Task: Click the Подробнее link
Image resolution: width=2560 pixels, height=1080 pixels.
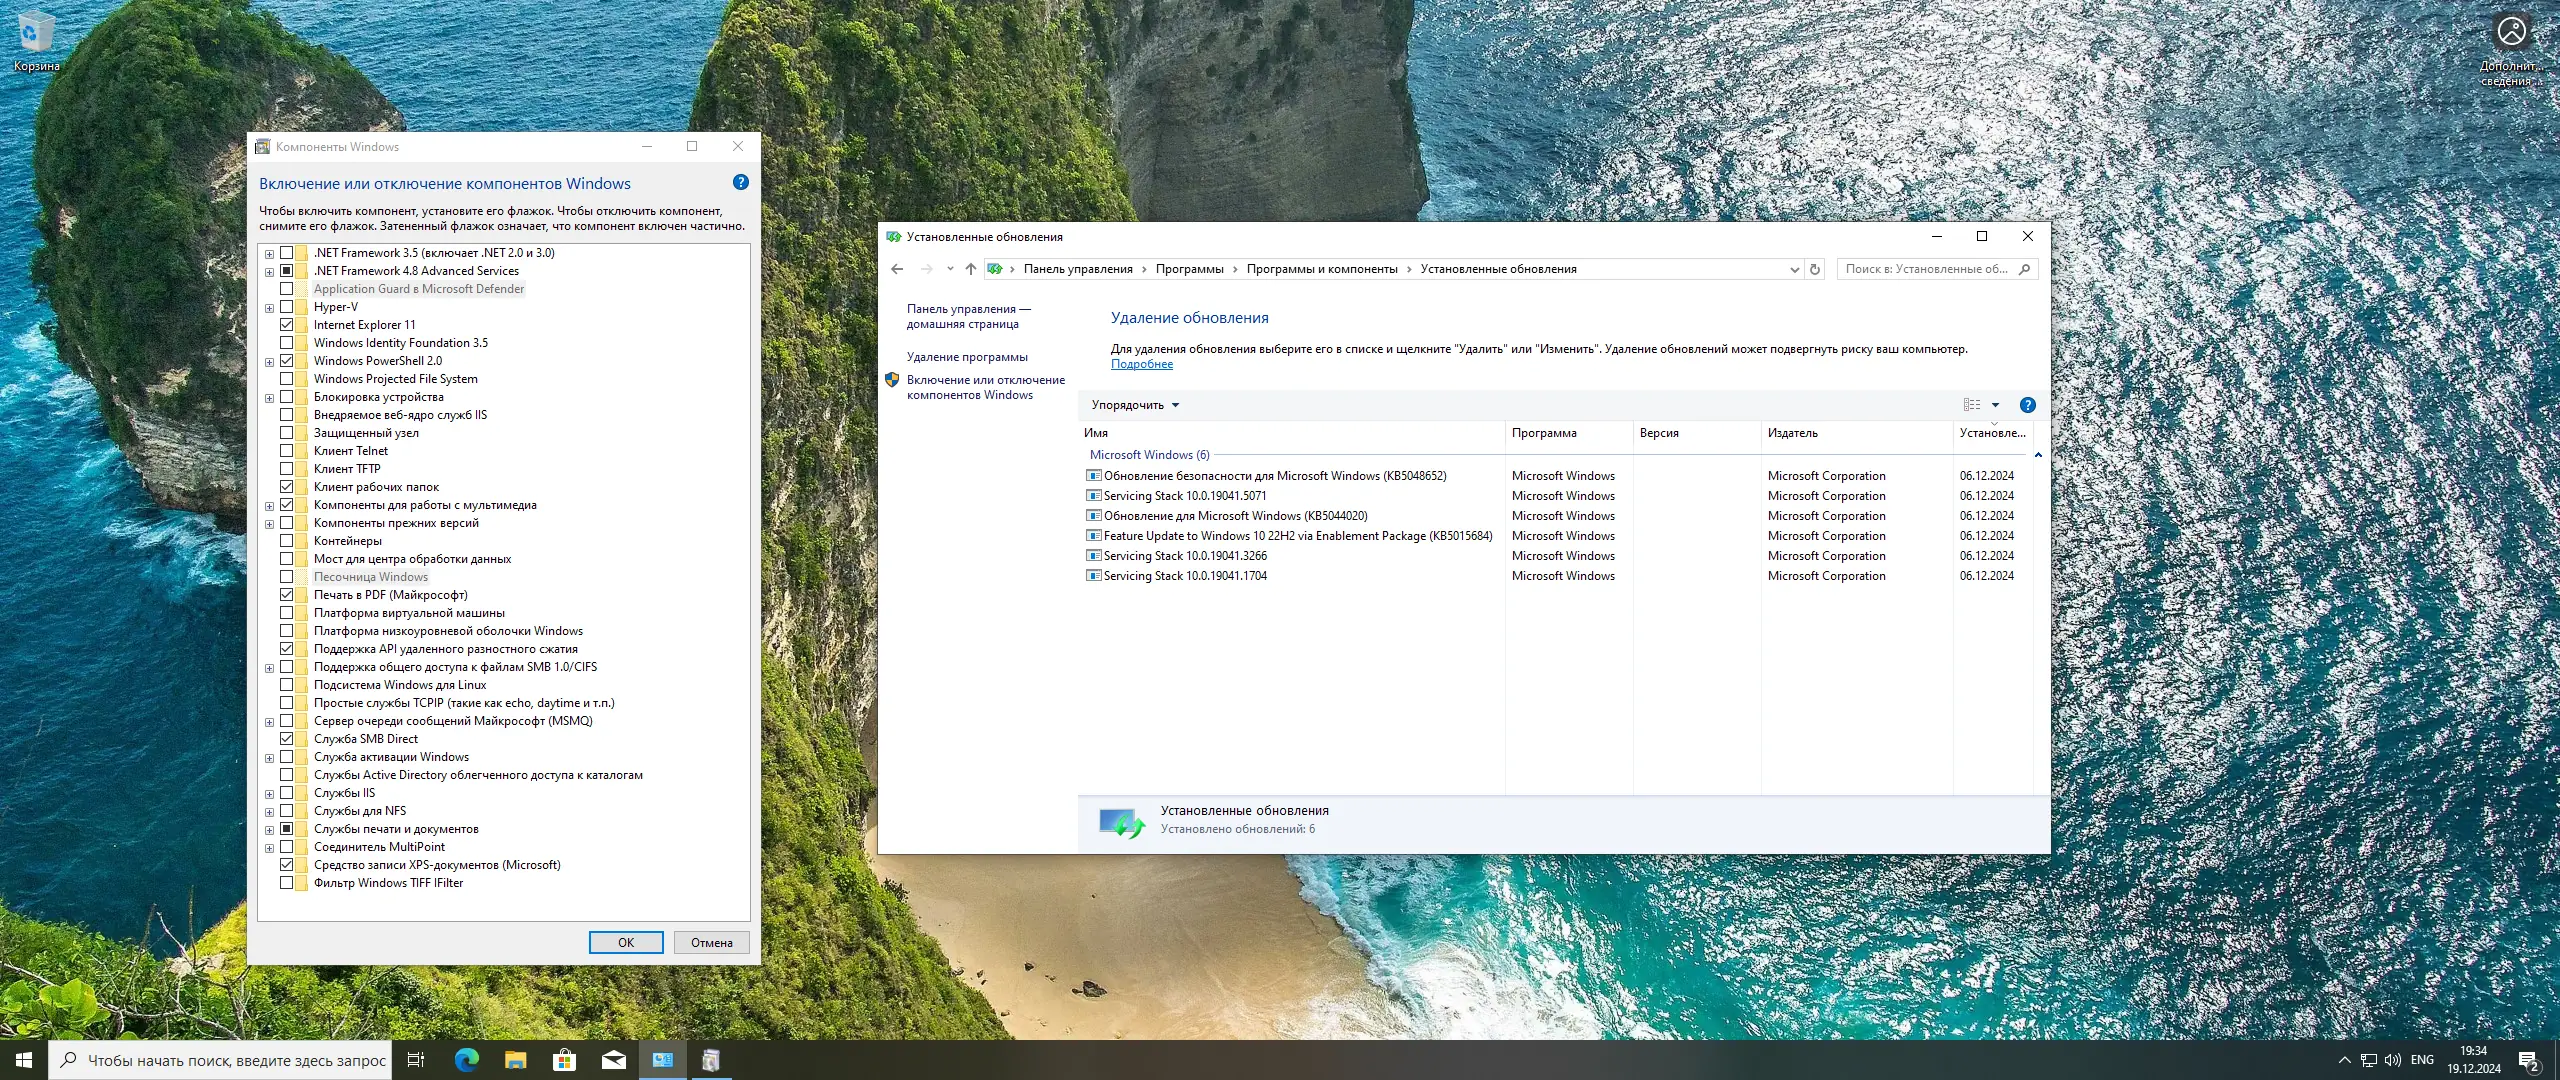Action: pyautogui.click(x=1141, y=364)
